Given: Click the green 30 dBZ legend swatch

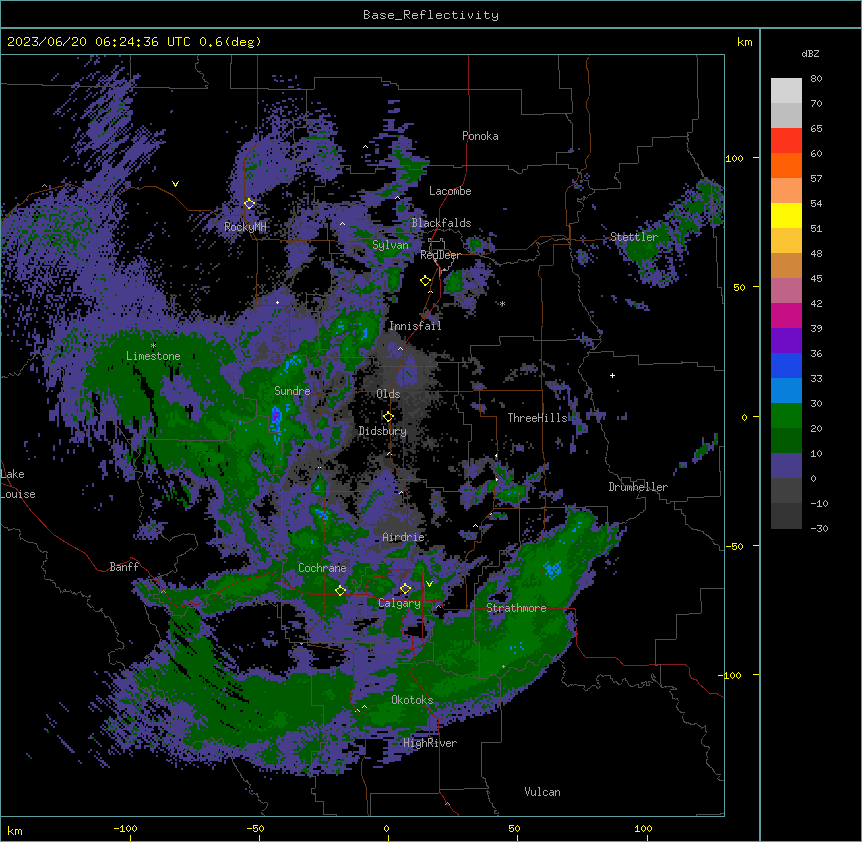Looking at the screenshot, I should coord(786,416).
